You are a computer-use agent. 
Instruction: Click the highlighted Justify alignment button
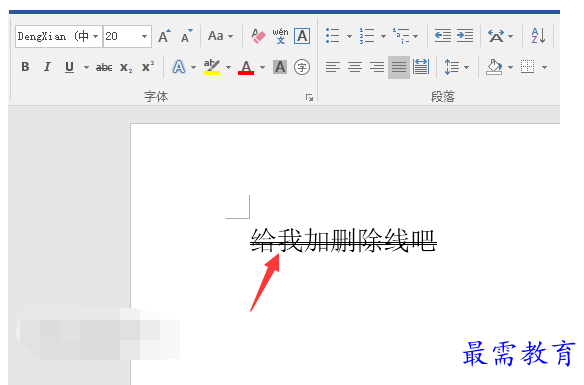pos(399,67)
